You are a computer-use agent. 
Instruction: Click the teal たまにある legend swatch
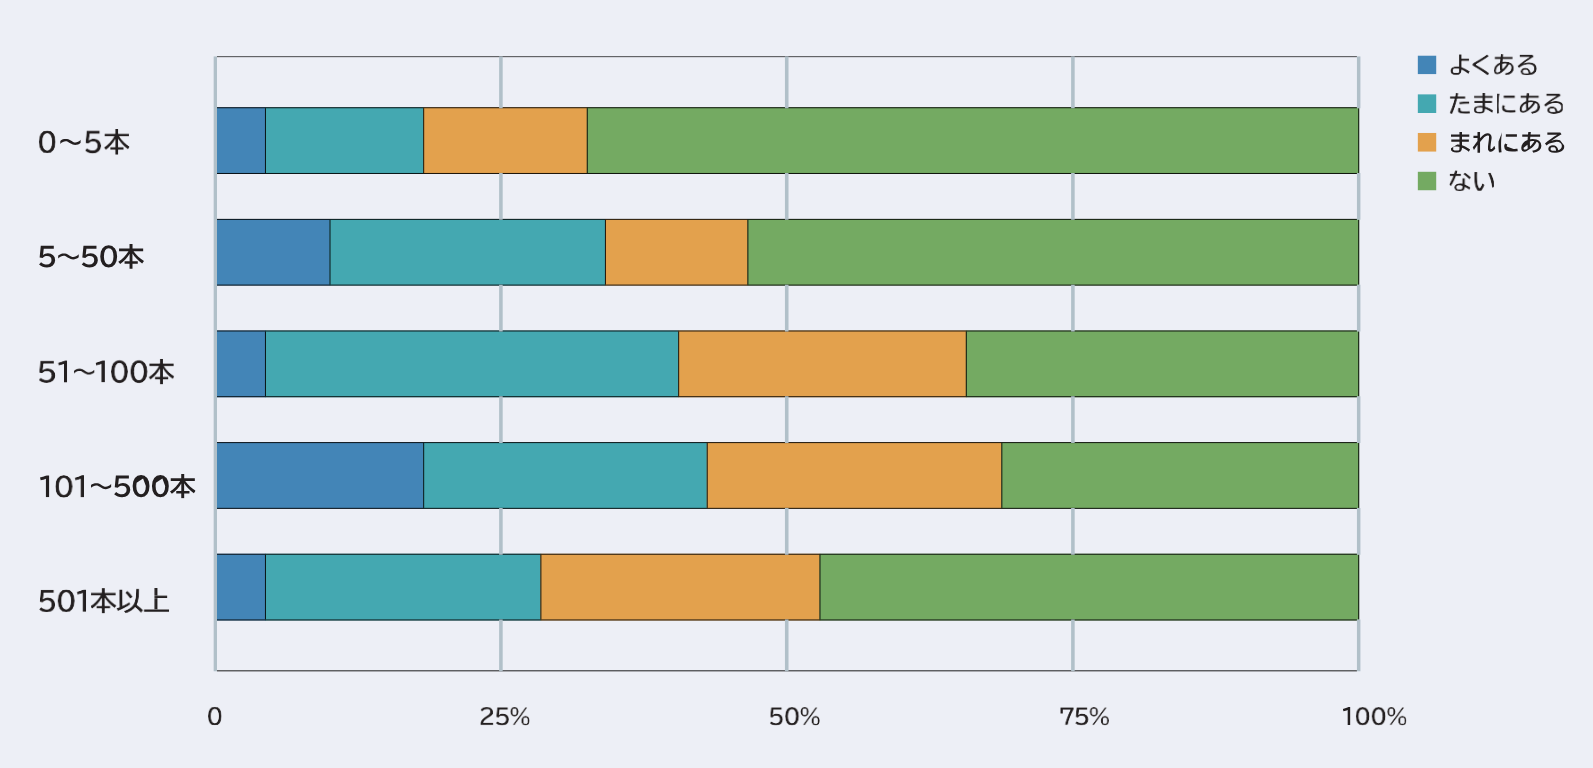(x=1427, y=104)
